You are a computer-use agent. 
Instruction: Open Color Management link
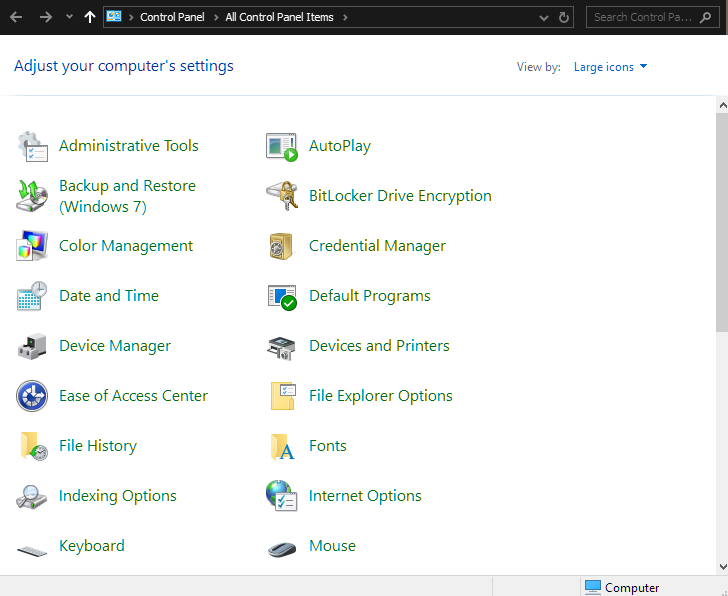coord(126,246)
